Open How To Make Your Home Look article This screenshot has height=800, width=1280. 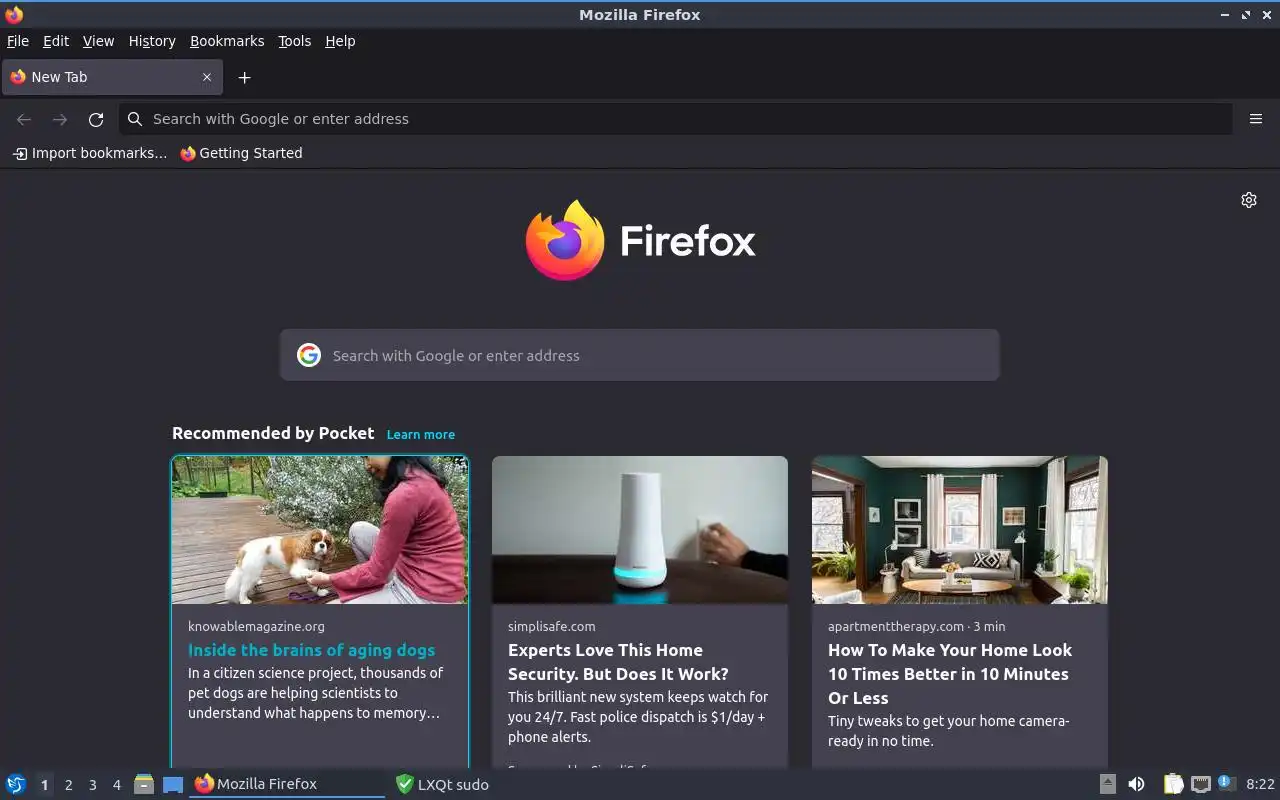tap(950, 674)
